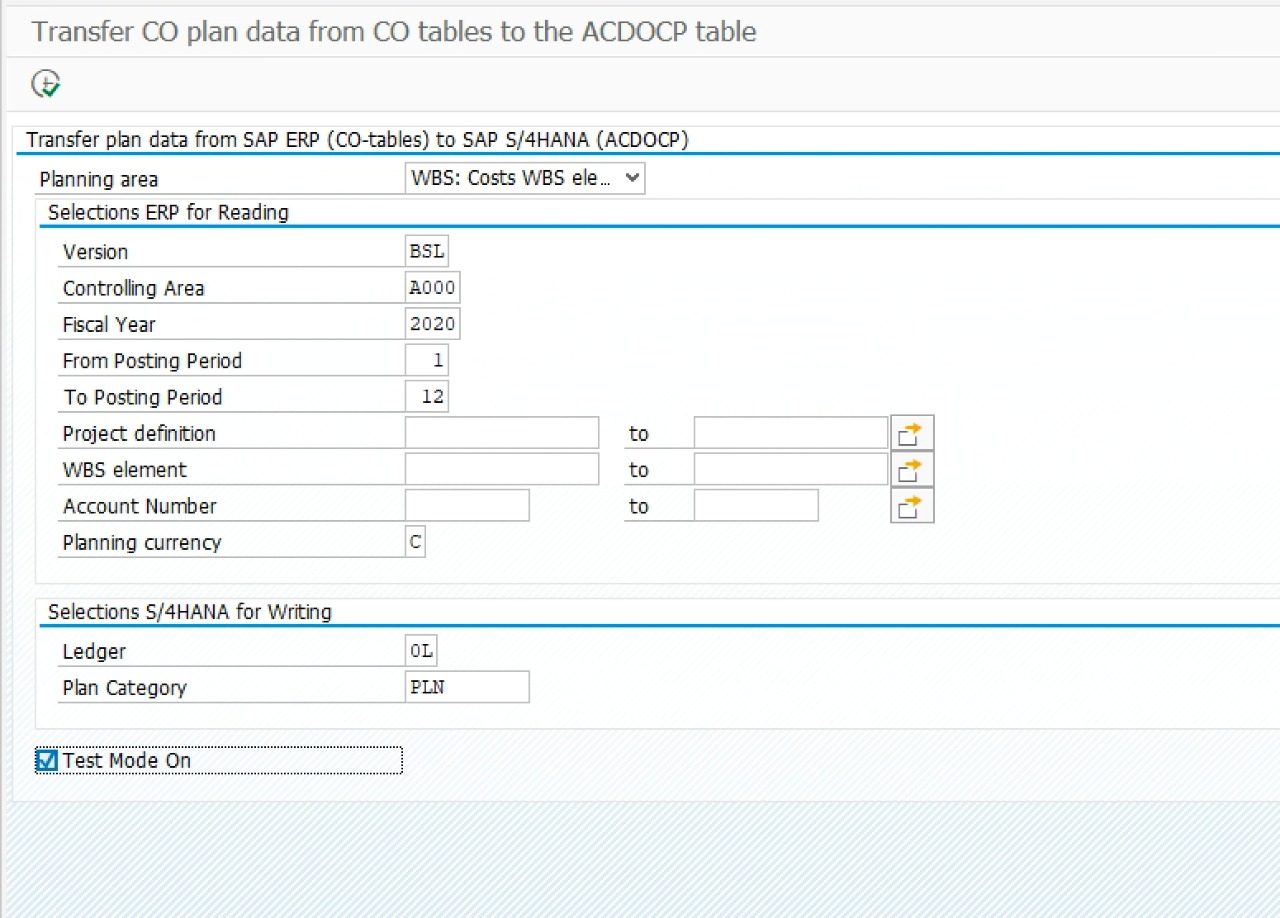Screen dimensions: 1280x918
Task: Click the Plan Category field PLN
Action: coord(467,687)
